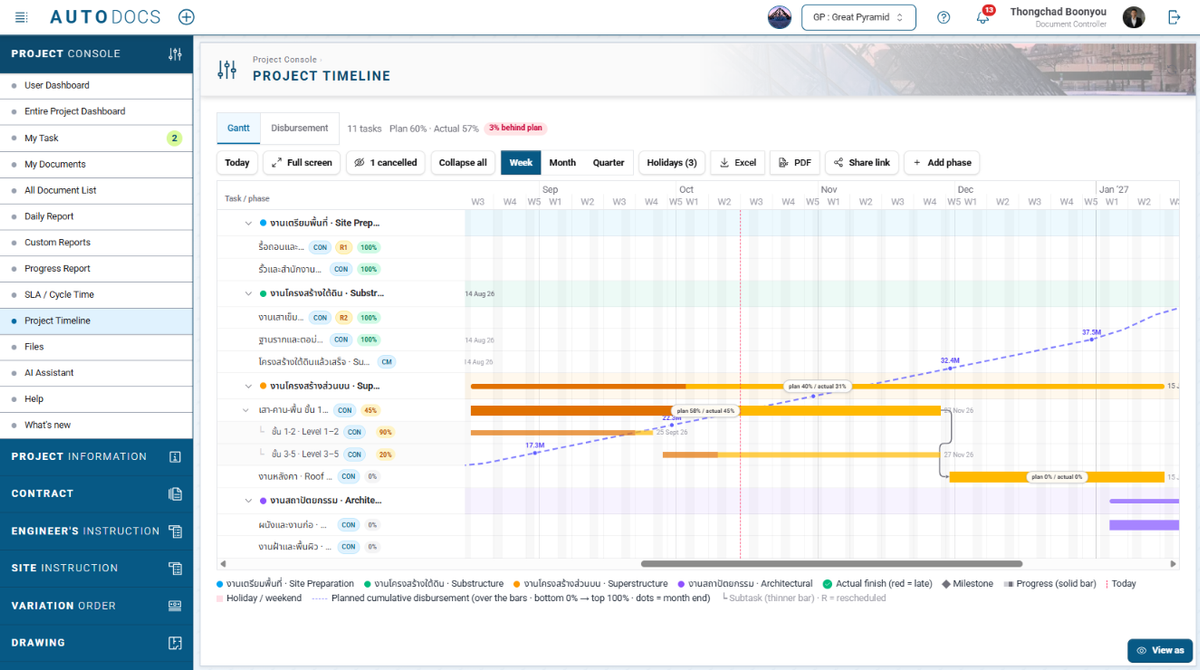Select Quarter view scale
The height and width of the screenshot is (670, 1200).
tap(608, 162)
